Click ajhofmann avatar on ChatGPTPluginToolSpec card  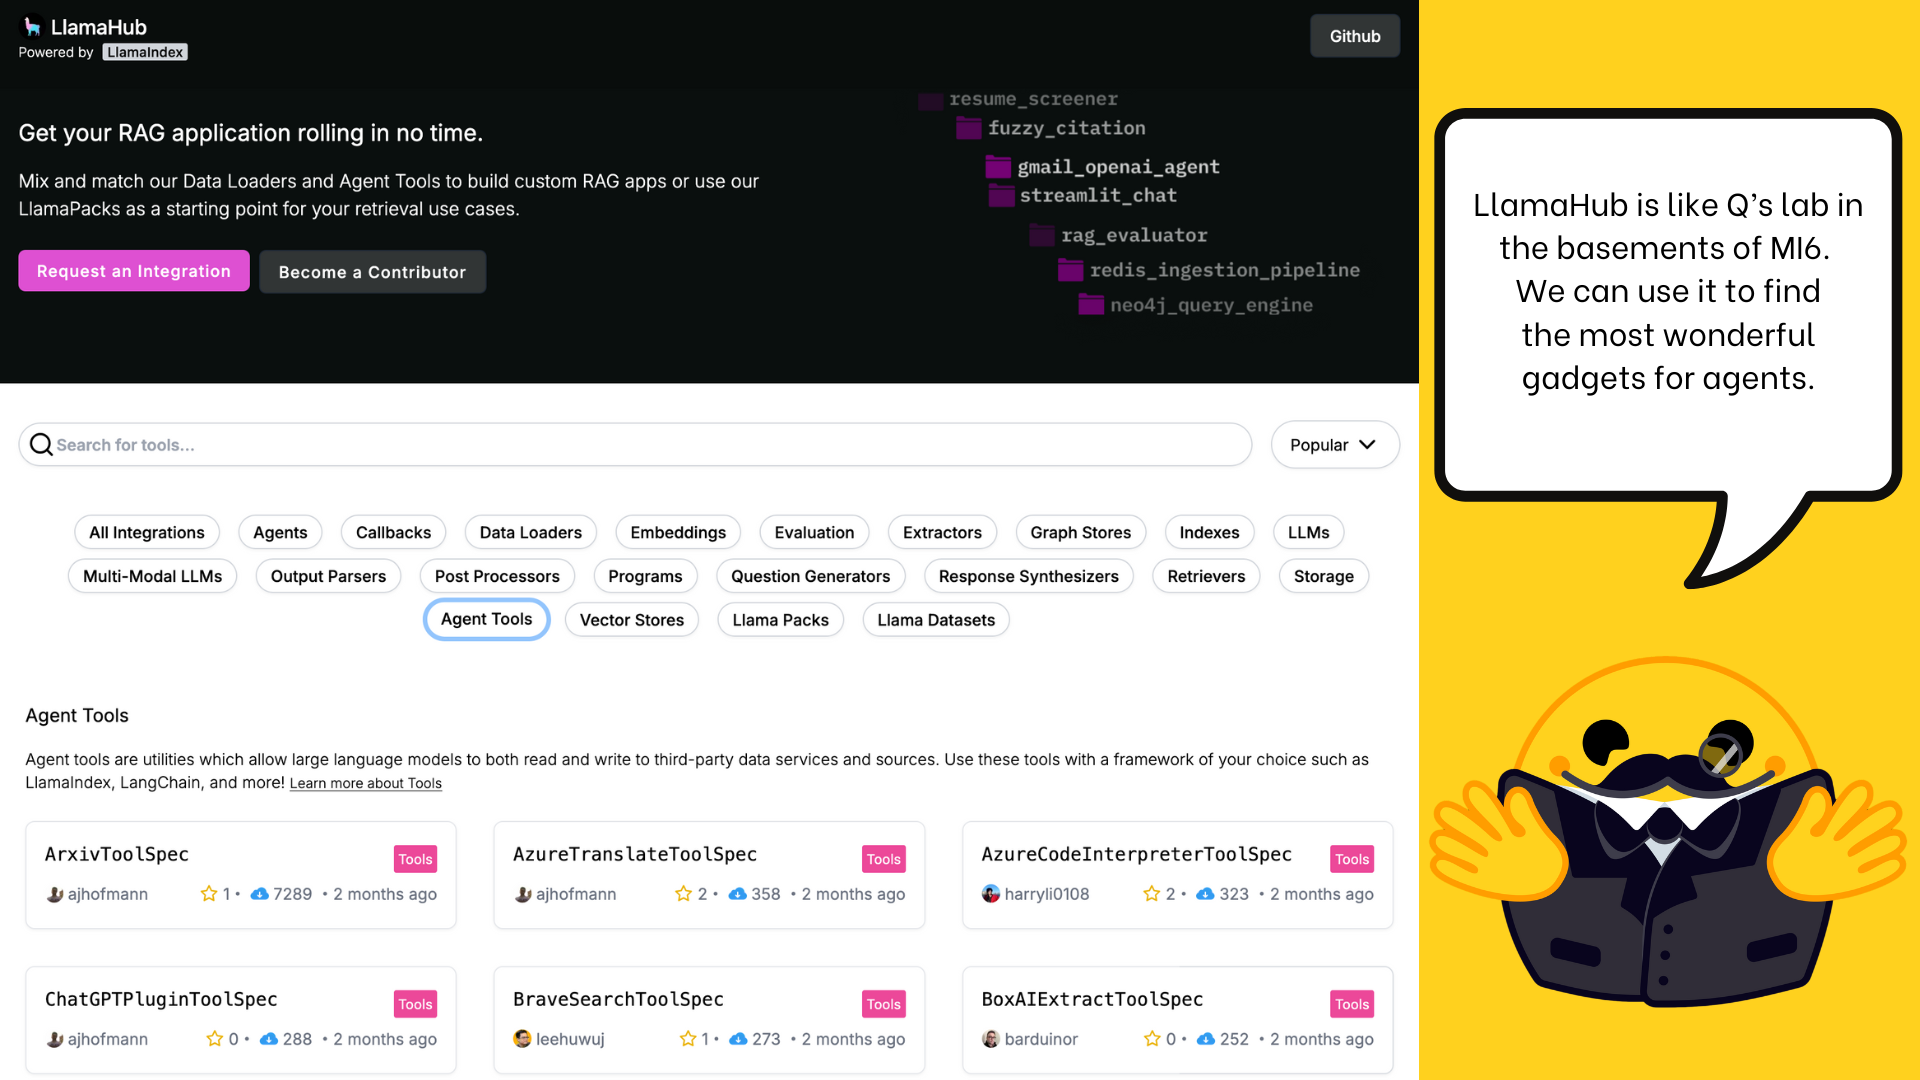pos(55,1039)
